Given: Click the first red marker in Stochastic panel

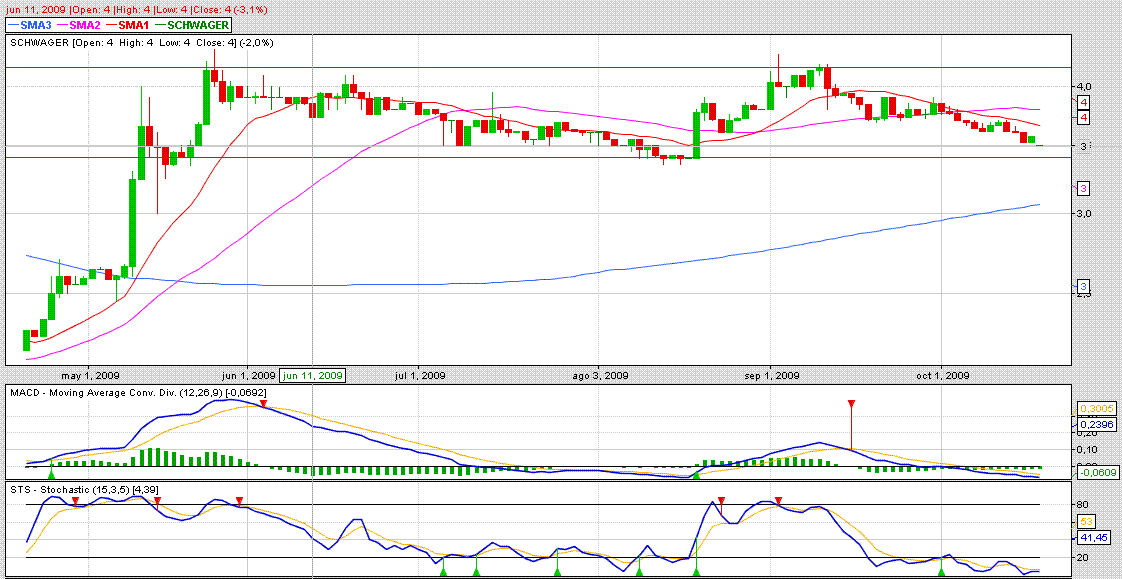Looking at the screenshot, I should point(76,499).
